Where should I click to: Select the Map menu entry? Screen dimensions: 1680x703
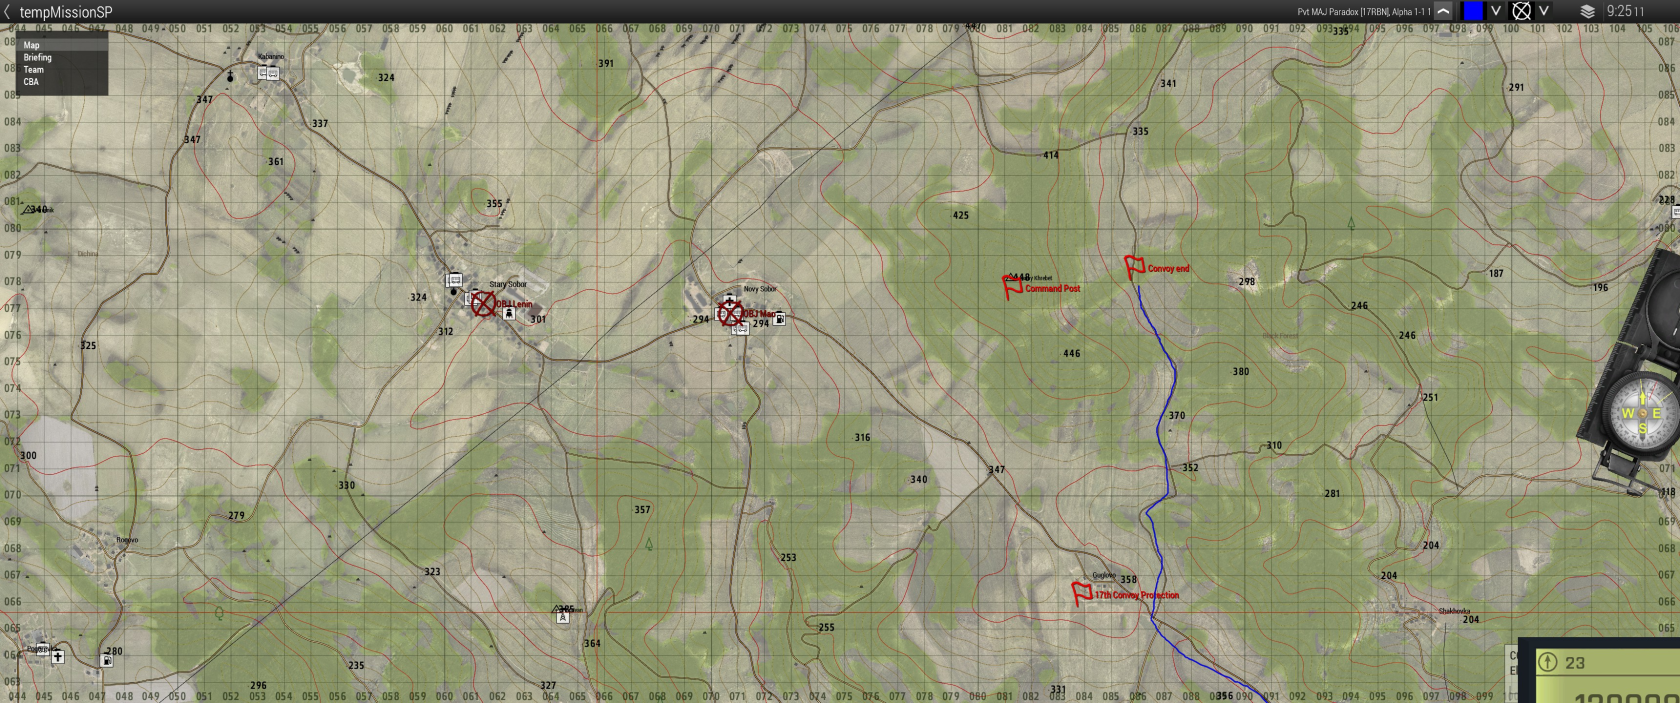(32, 45)
